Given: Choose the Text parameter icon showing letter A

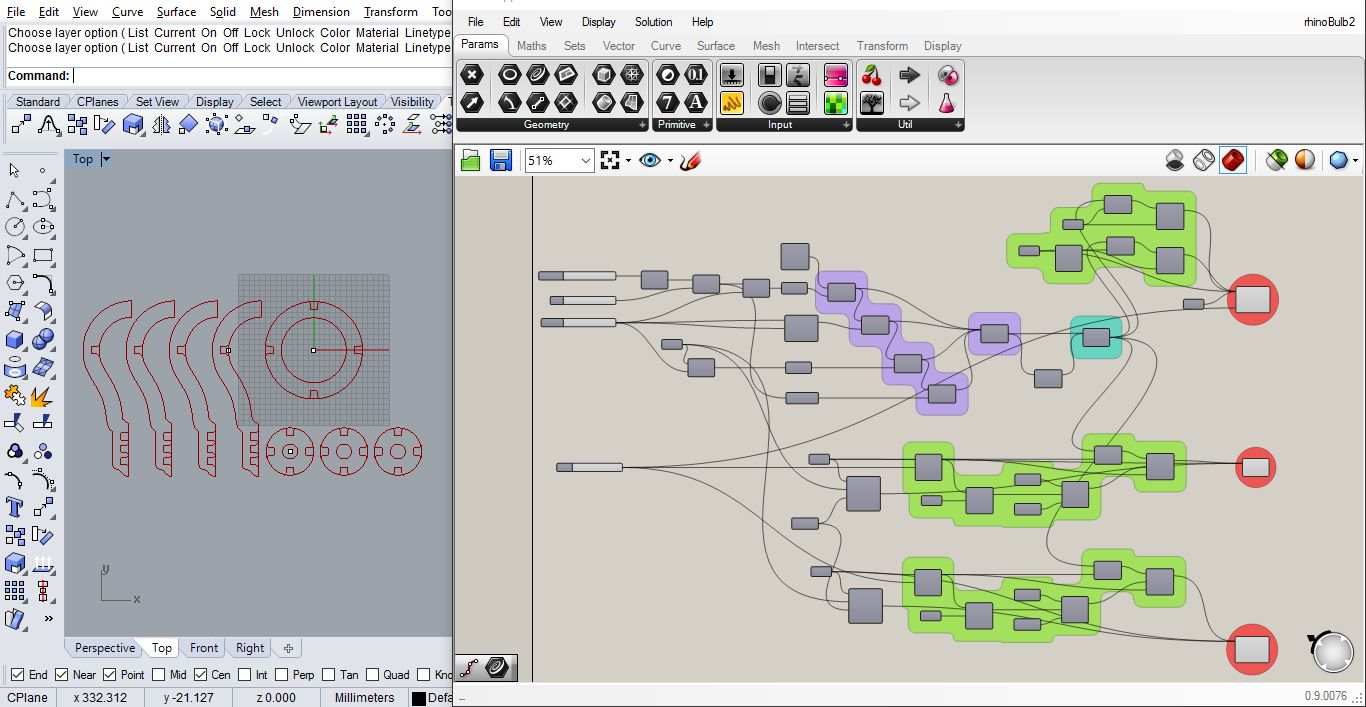Looking at the screenshot, I should 696,102.
